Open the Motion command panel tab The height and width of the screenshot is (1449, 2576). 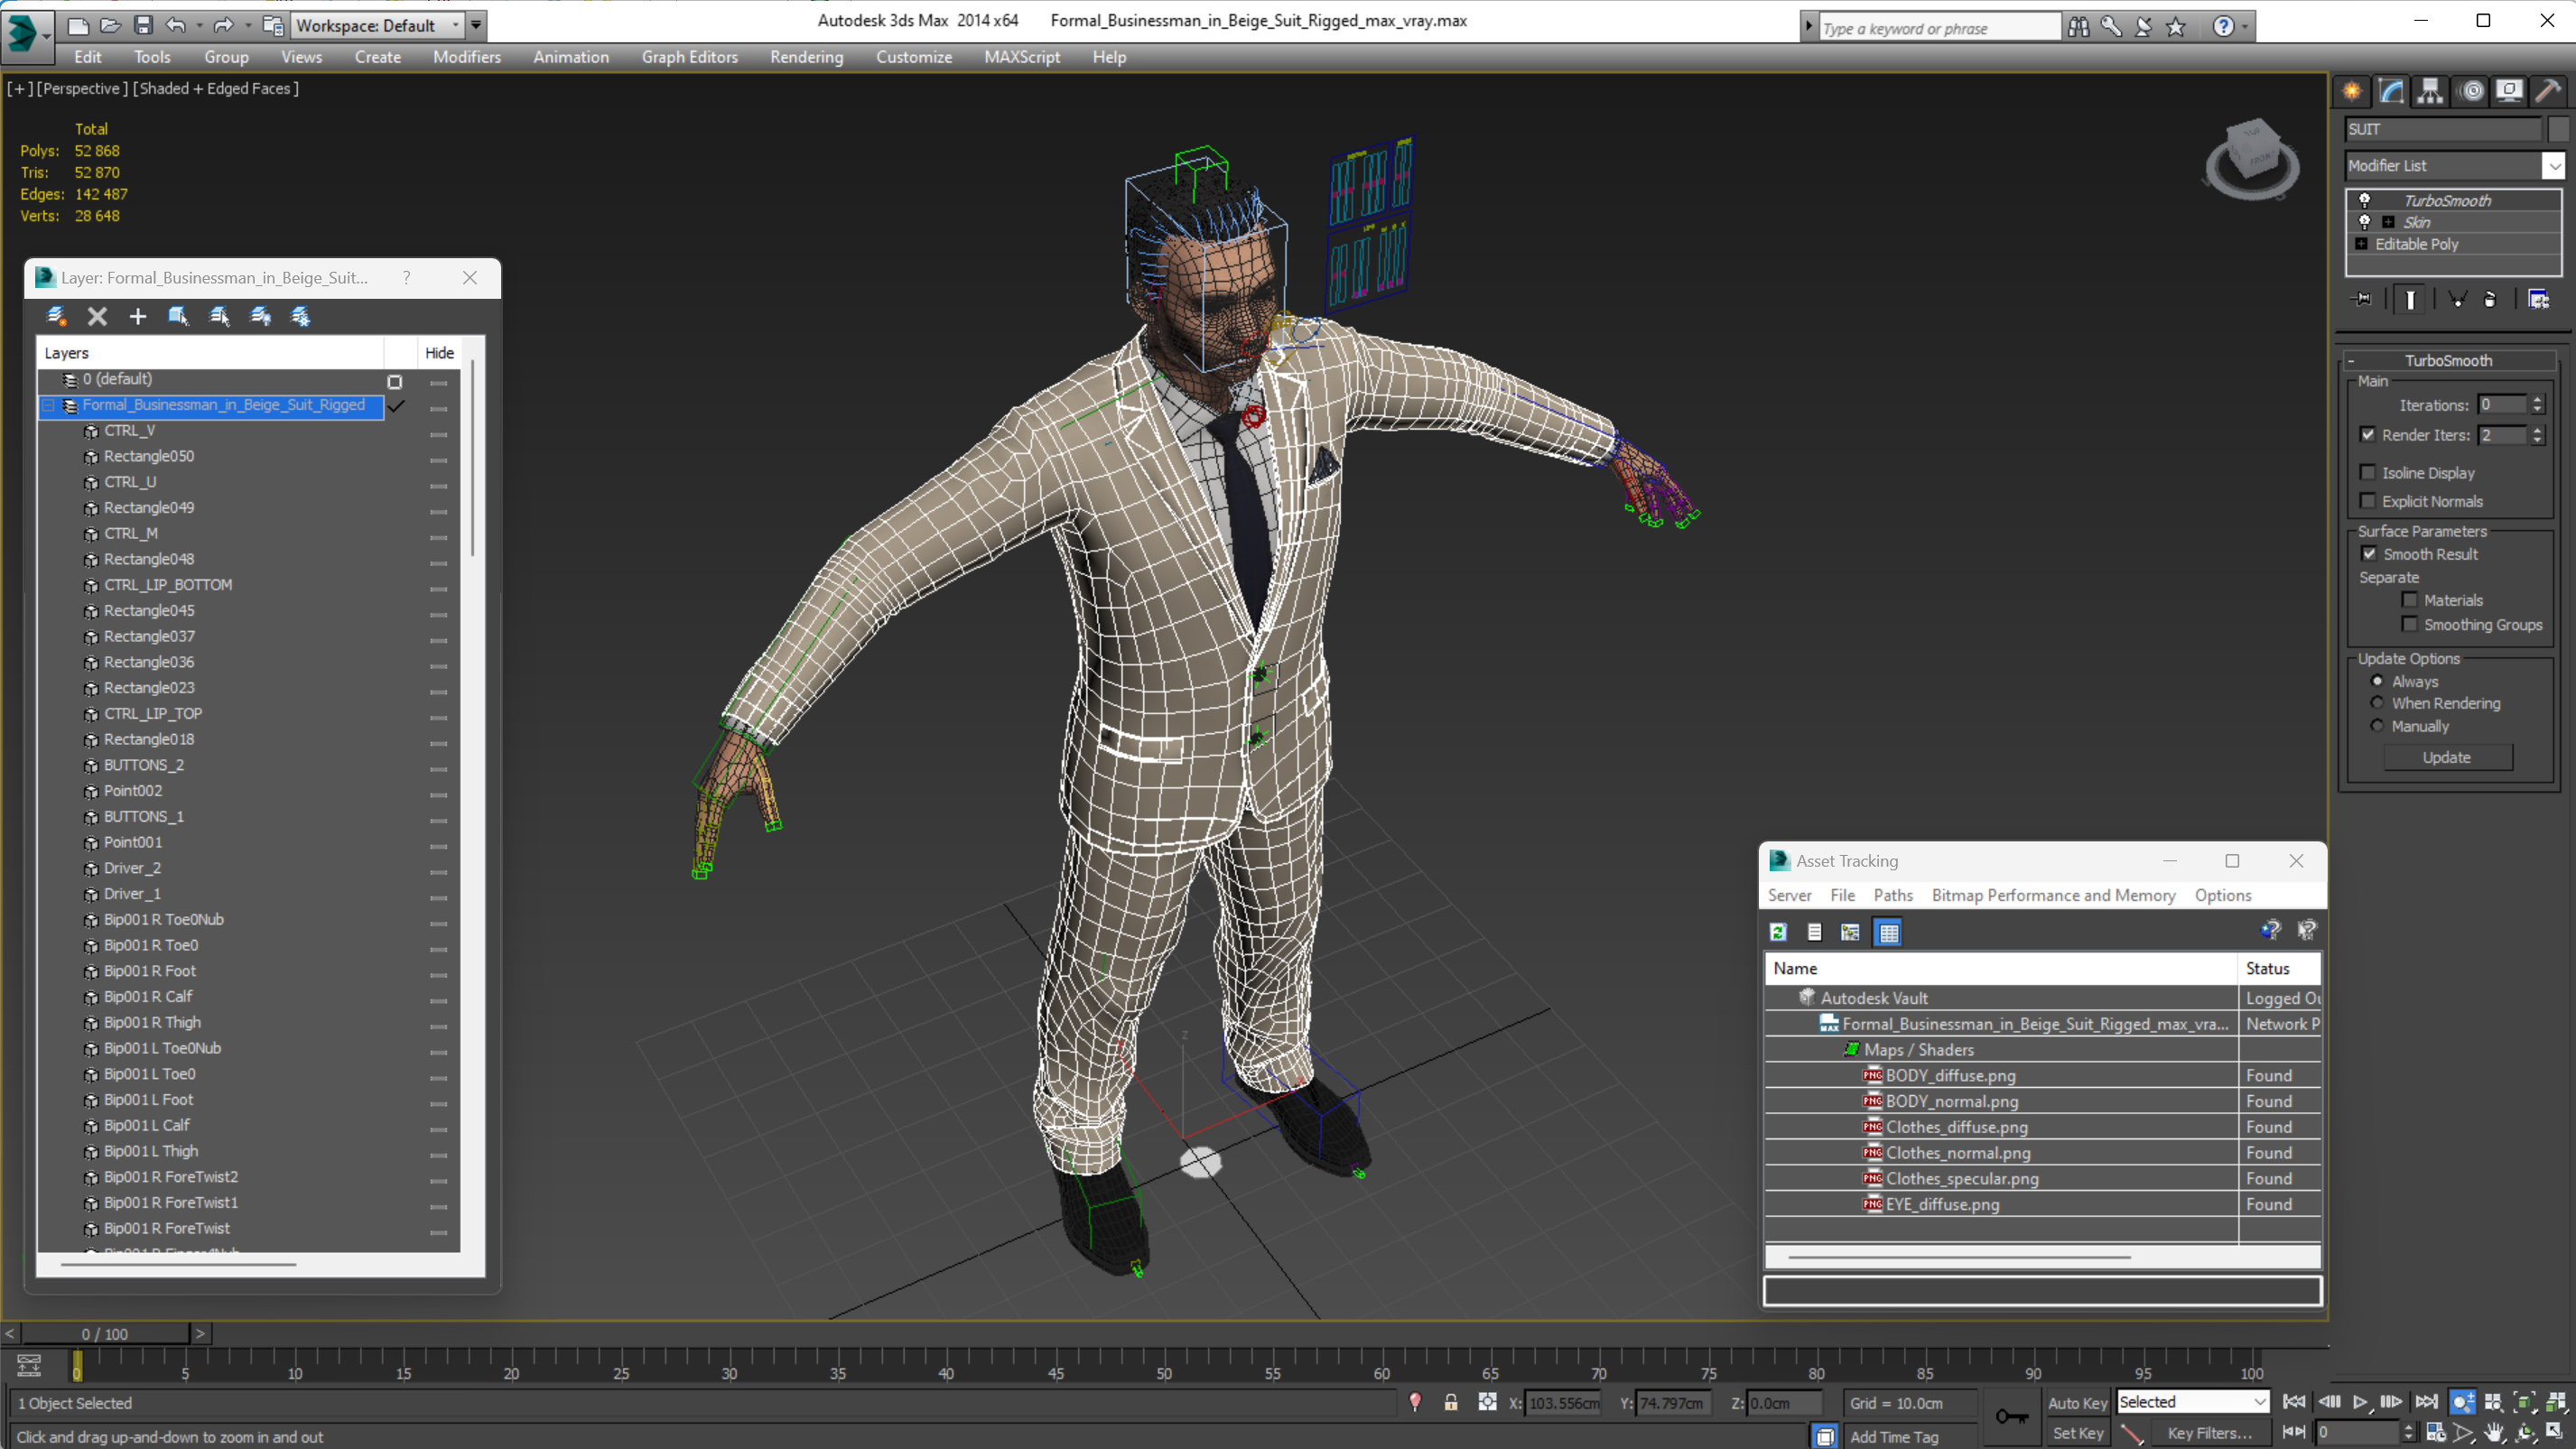(x=2471, y=92)
